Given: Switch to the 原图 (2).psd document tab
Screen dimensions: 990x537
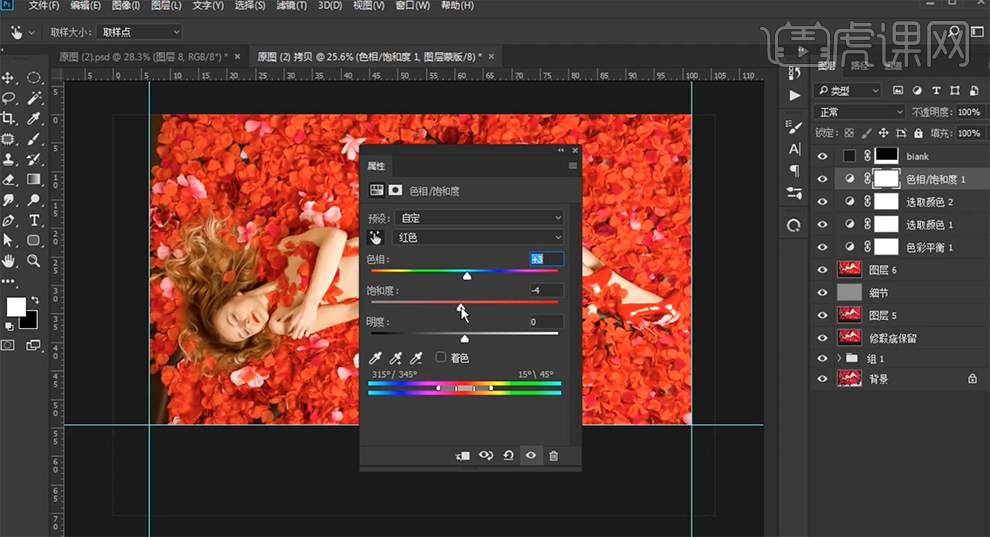Looking at the screenshot, I should point(142,56).
